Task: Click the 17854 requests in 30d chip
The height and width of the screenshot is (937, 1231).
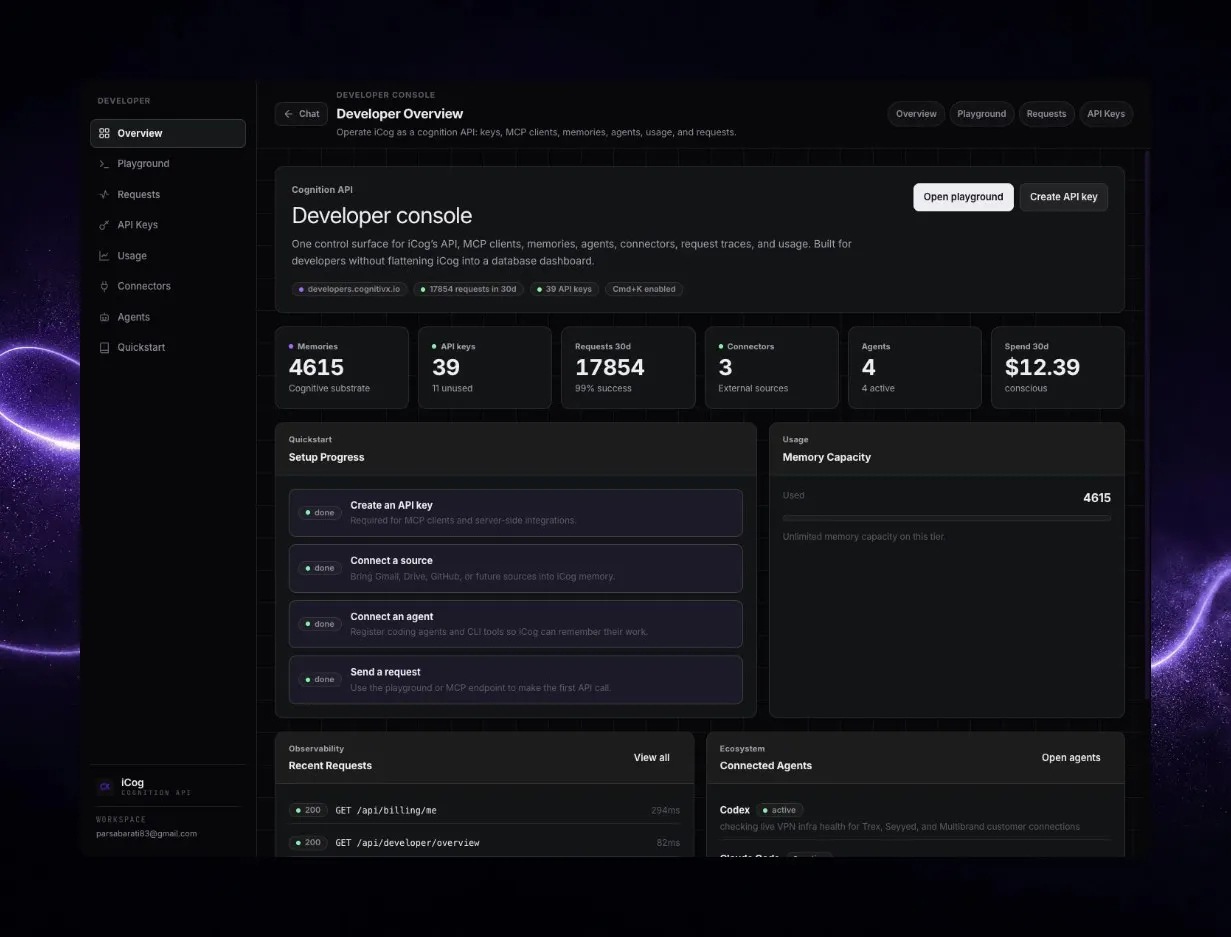Action: tap(469, 289)
